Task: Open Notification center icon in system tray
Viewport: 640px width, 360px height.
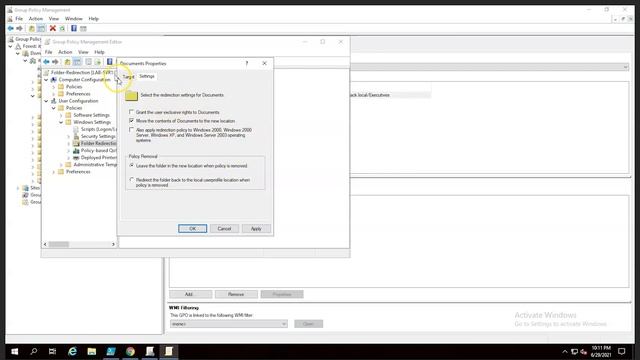Action: pos(622,351)
